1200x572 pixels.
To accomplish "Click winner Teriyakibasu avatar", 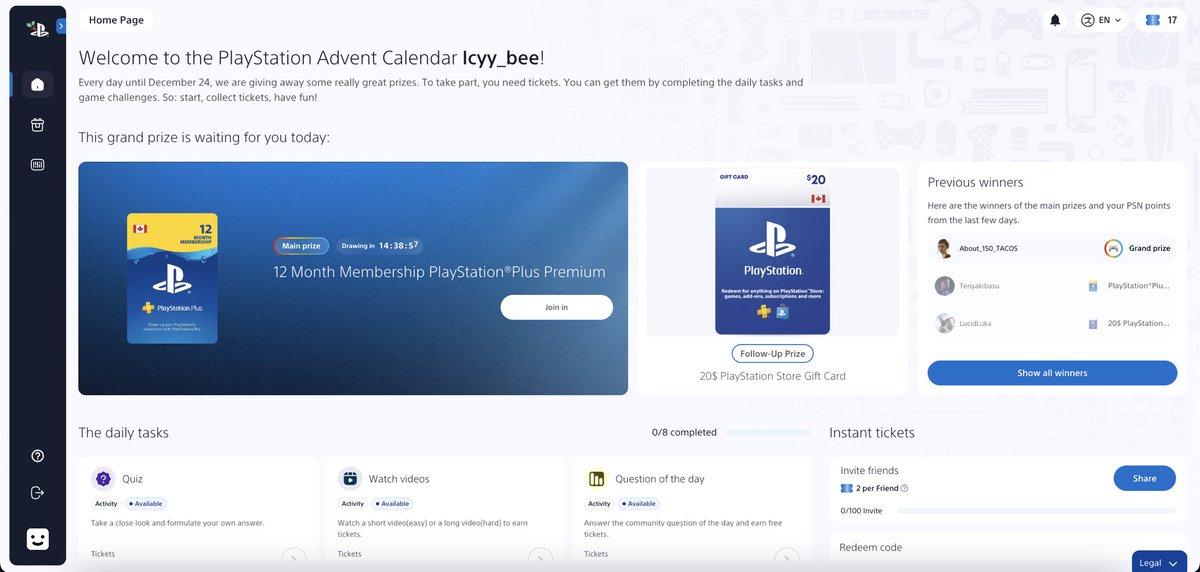I will click(x=944, y=286).
